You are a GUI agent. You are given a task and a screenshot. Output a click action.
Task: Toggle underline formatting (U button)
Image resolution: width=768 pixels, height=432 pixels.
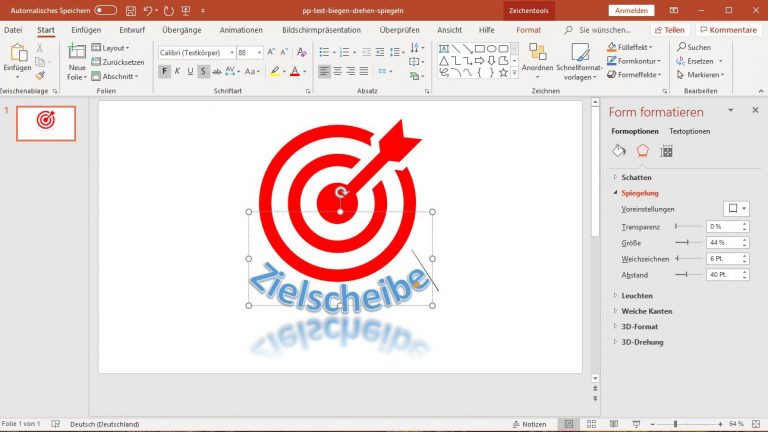(x=191, y=71)
